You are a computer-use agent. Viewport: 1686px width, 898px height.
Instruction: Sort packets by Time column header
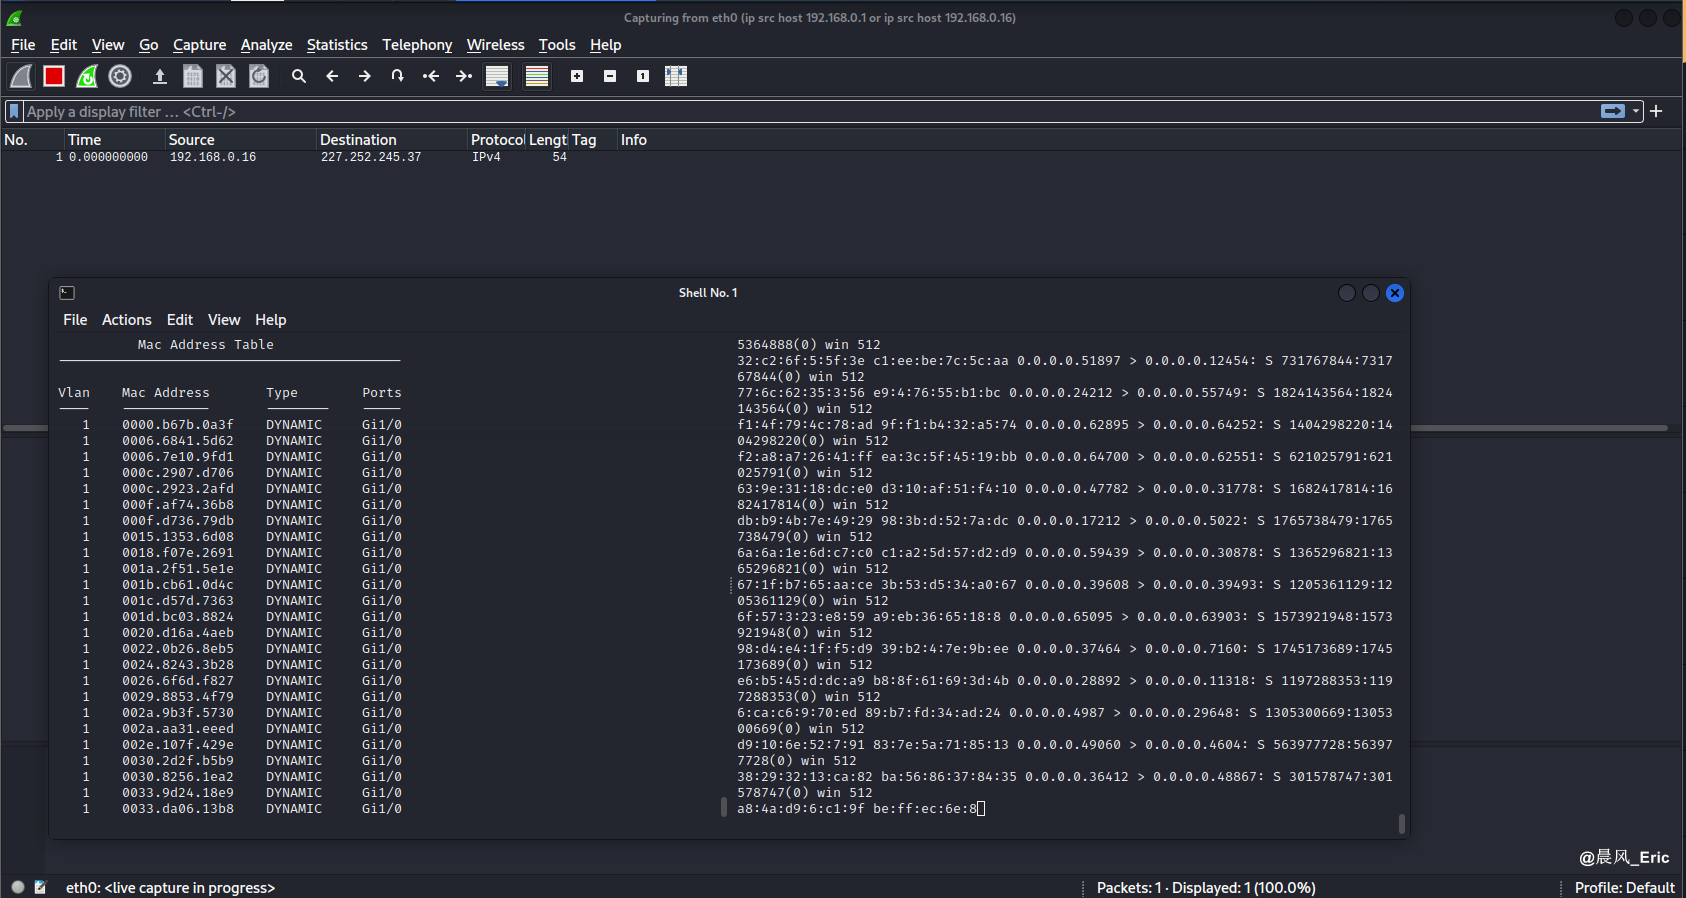point(114,140)
